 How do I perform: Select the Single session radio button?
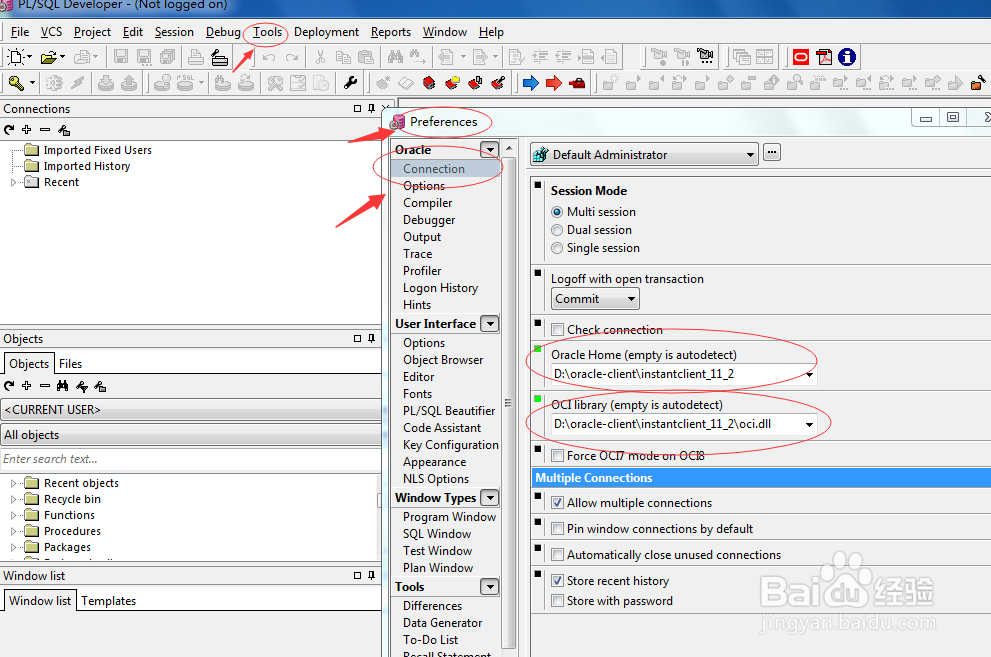coord(557,248)
